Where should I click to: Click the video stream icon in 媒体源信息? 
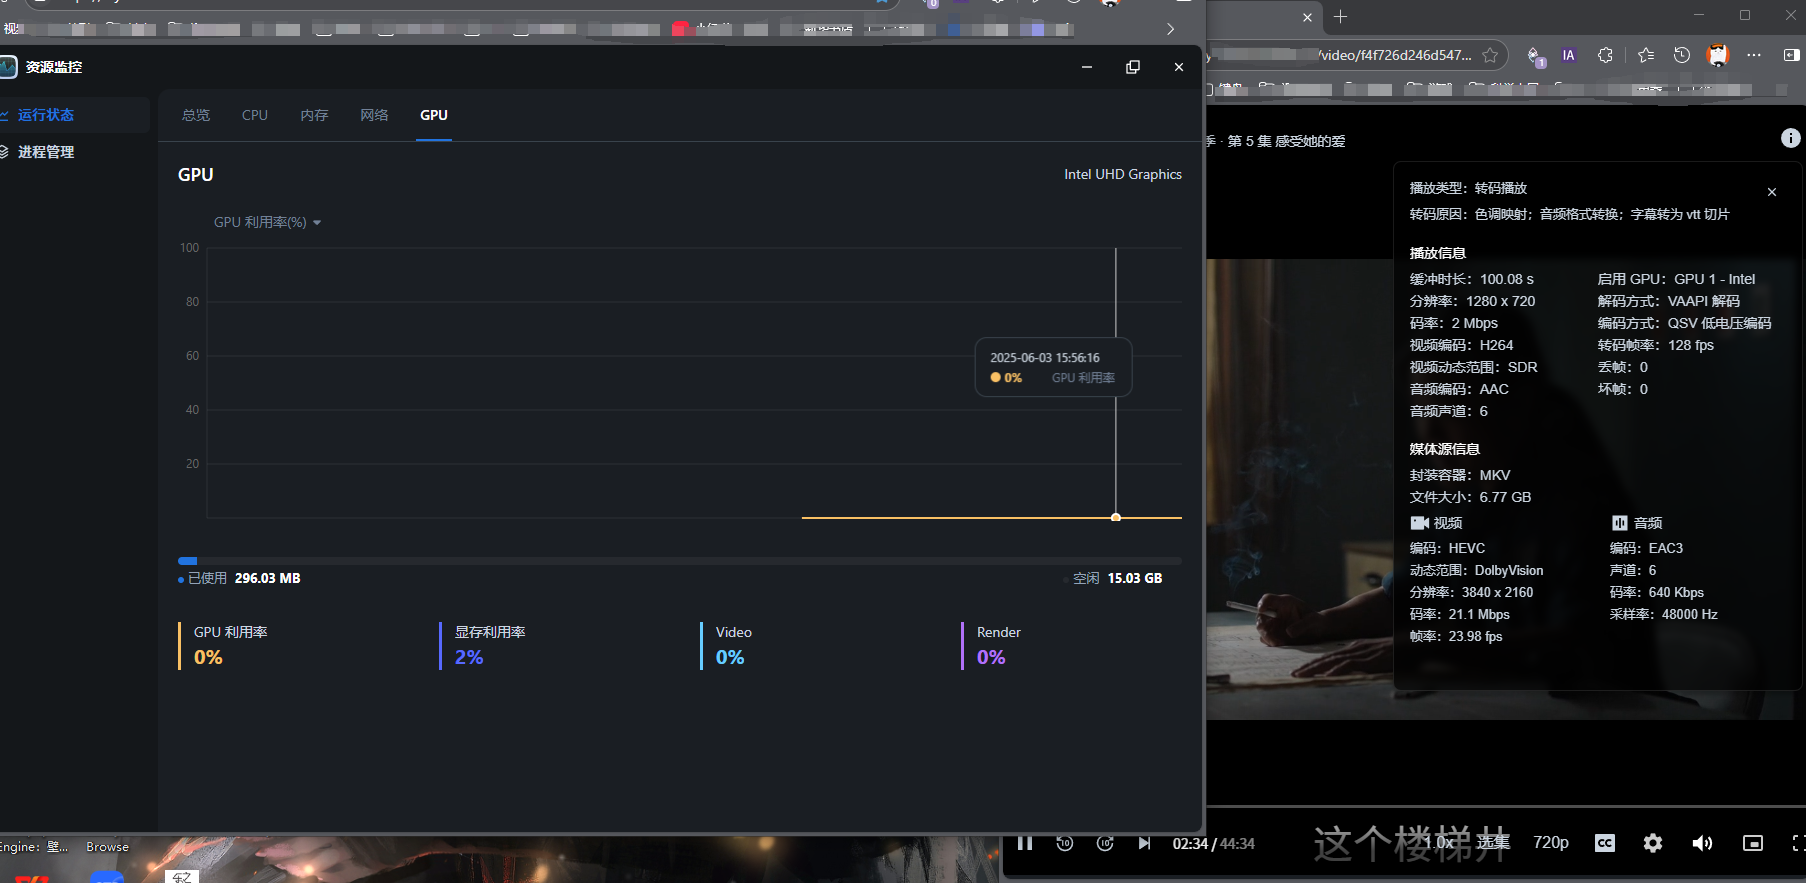click(x=1419, y=523)
